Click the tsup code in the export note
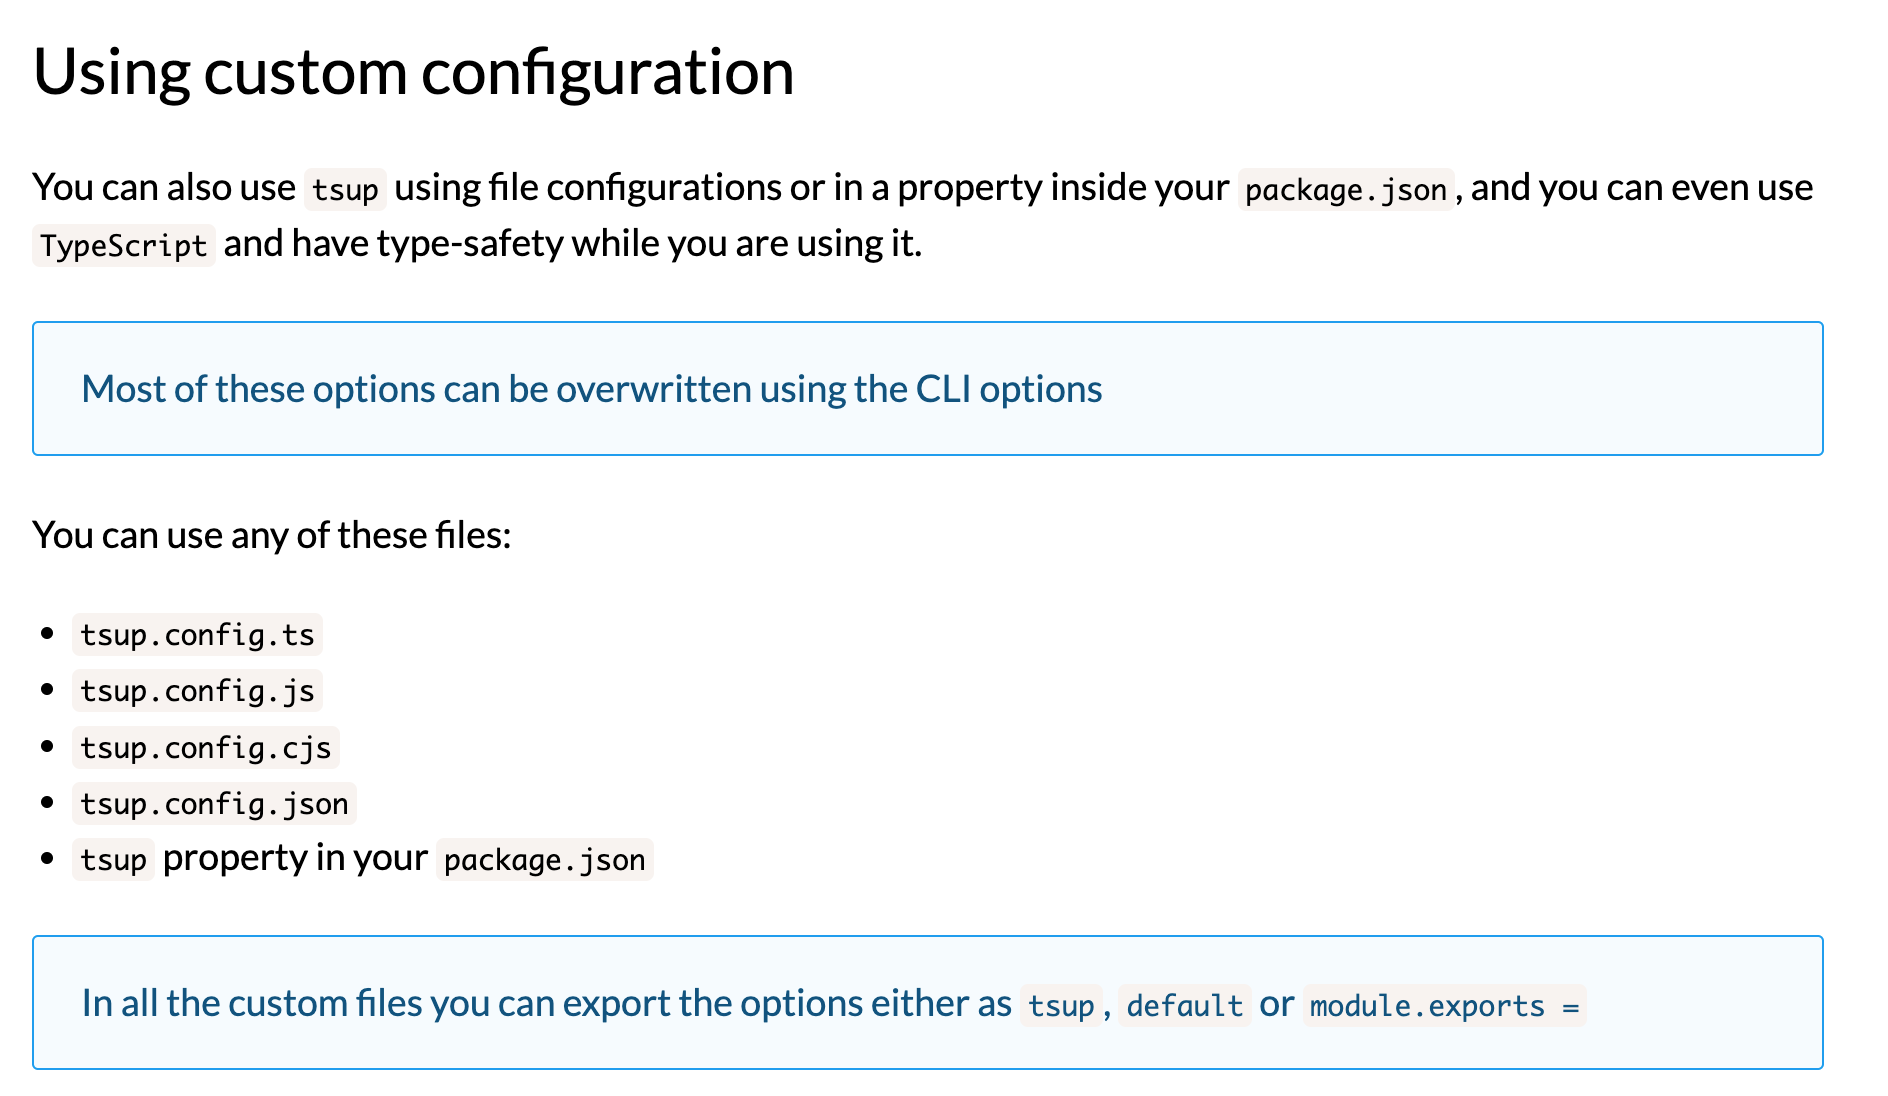Viewport: 1888px width, 1096px height. 1061,1005
